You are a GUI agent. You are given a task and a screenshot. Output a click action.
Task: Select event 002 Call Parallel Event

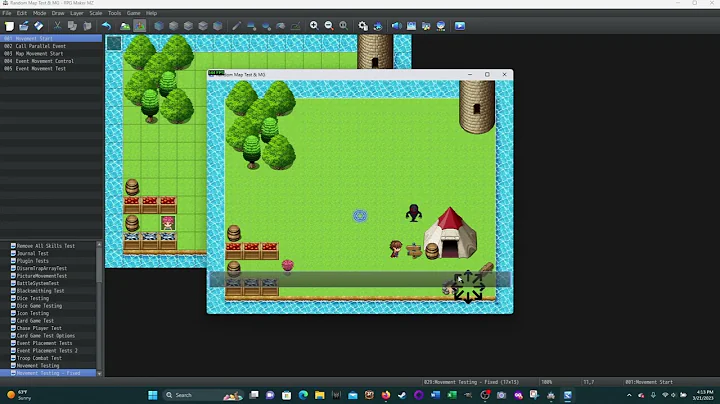51,46
